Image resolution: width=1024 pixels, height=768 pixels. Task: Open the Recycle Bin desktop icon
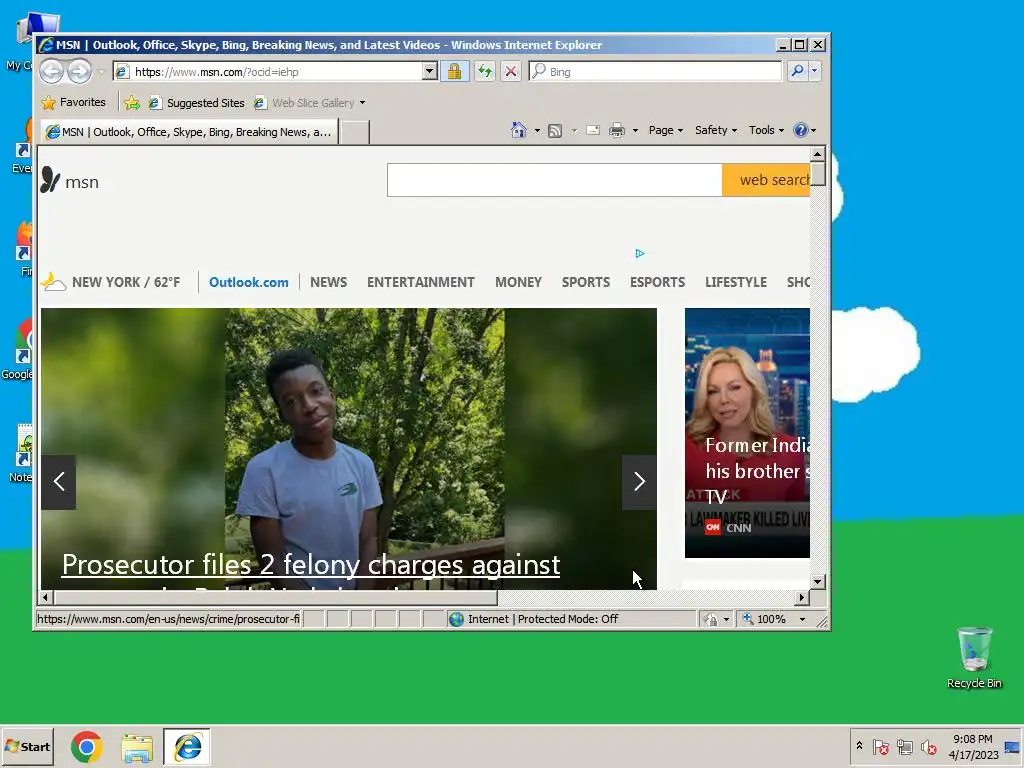(974, 658)
